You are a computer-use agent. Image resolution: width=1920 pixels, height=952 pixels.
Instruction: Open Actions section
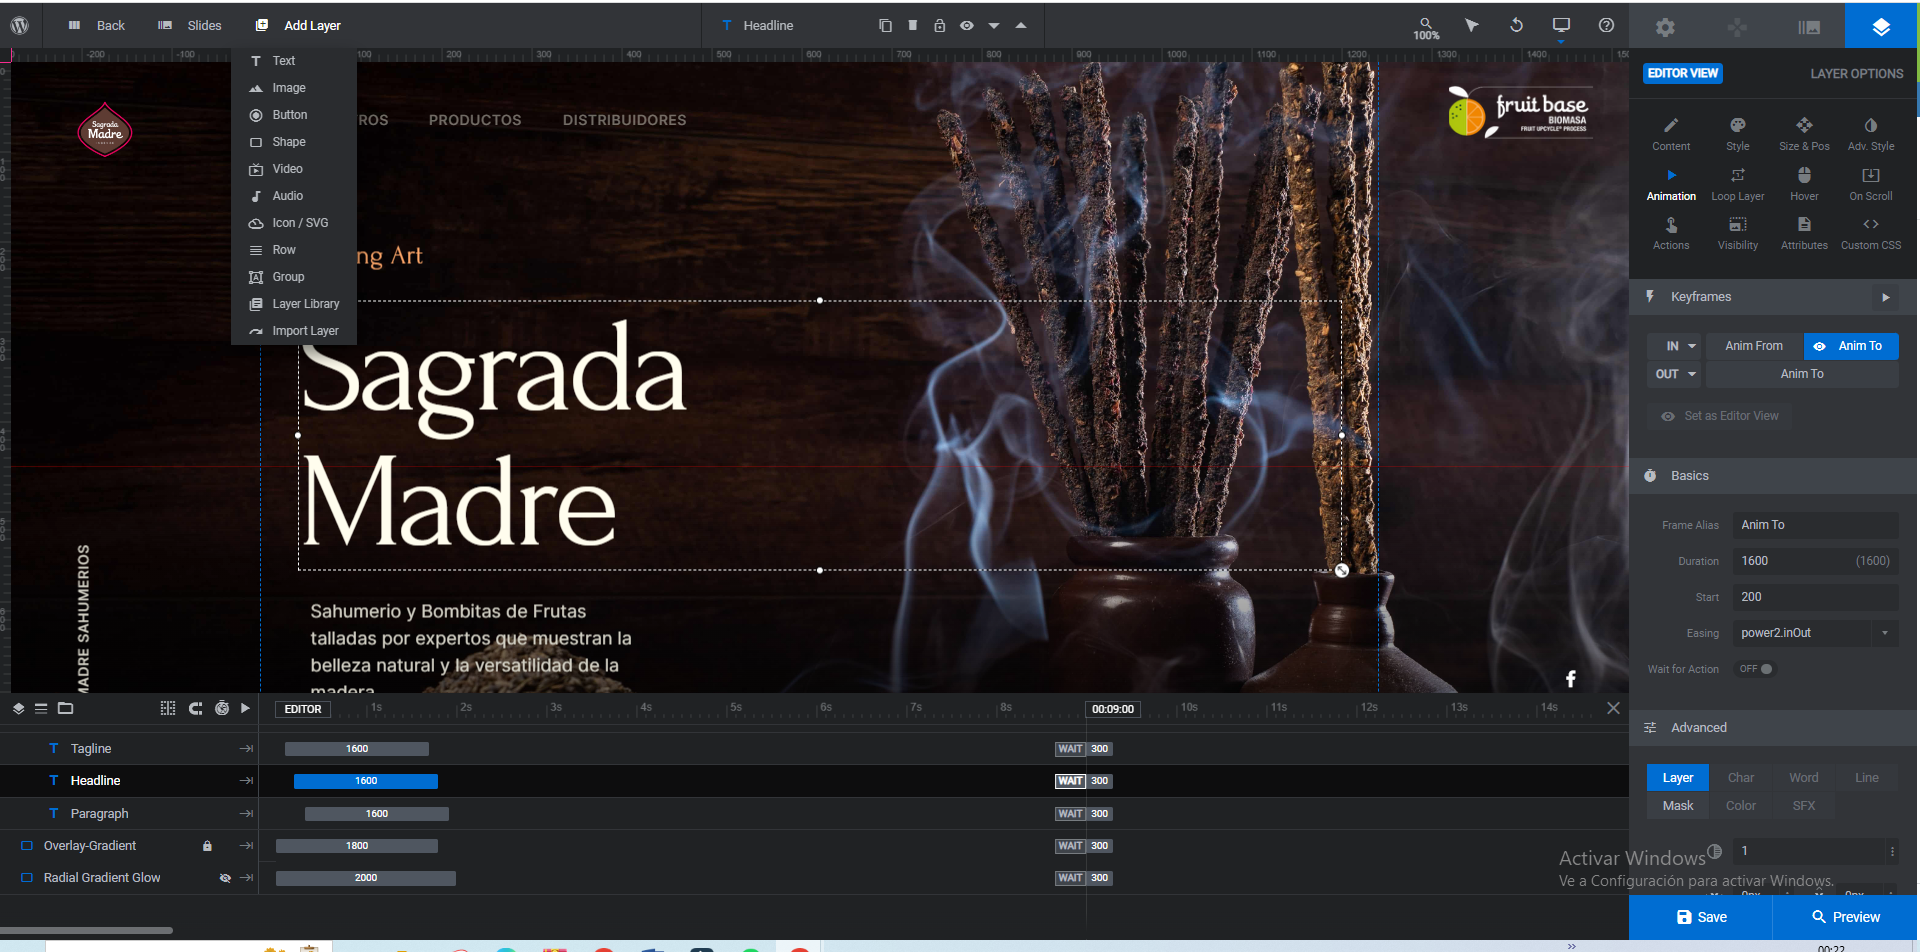click(x=1671, y=233)
